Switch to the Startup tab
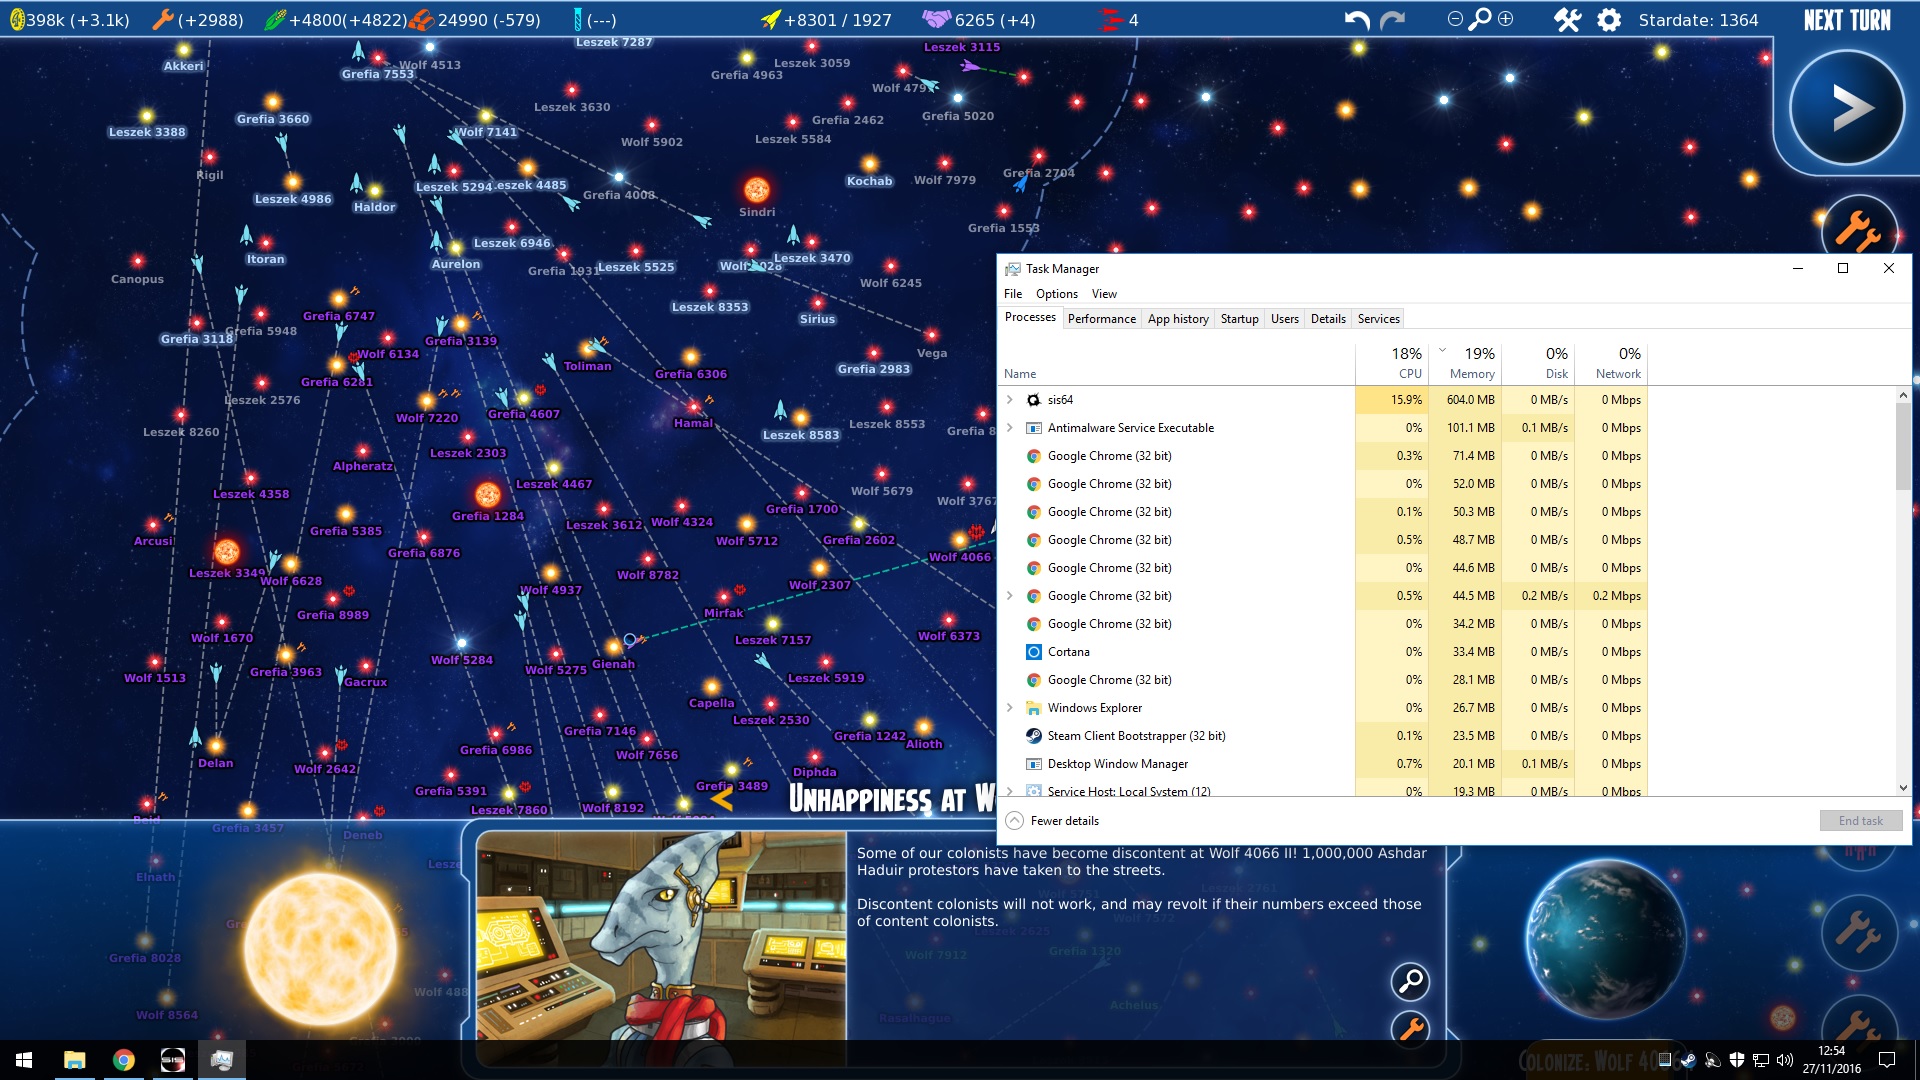The height and width of the screenshot is (1080, 1920). point(1239,319)
